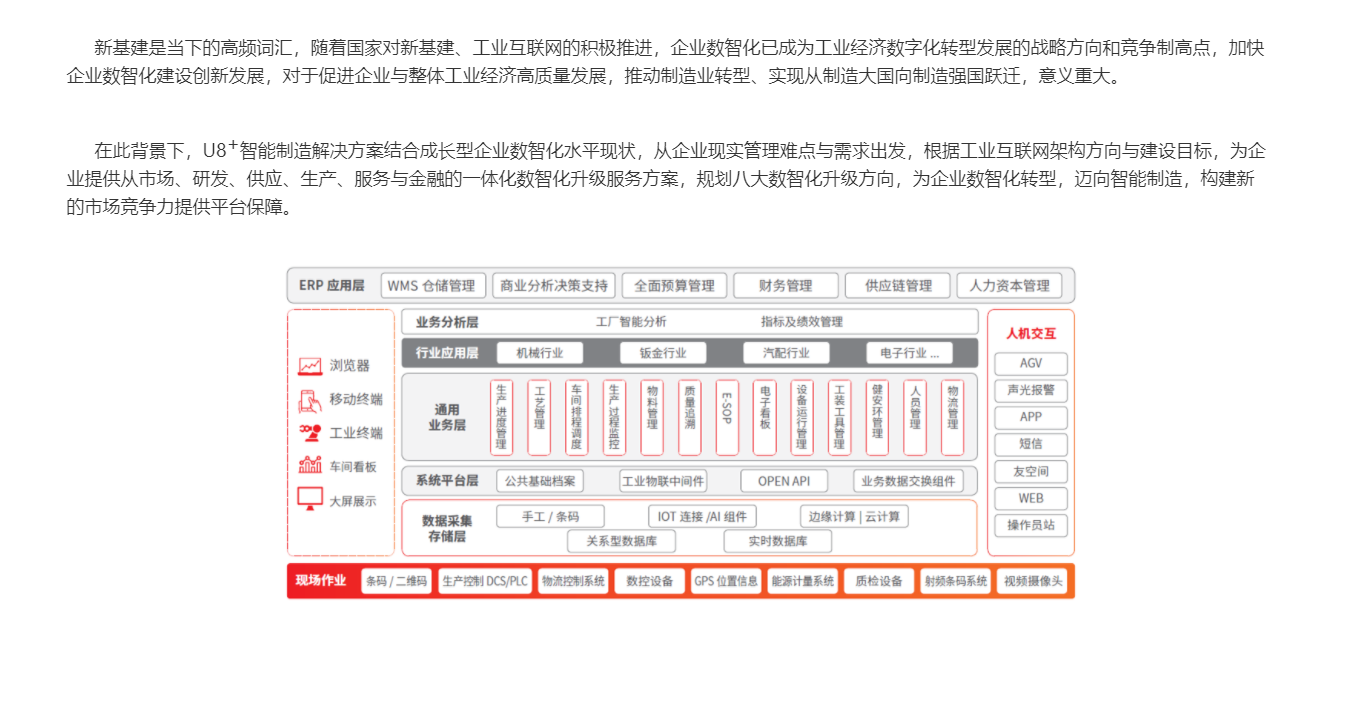Click the 财务管理 box in ERP layer
The width and height of the screenshot is (1348, 721).
[x=785, y=286]
